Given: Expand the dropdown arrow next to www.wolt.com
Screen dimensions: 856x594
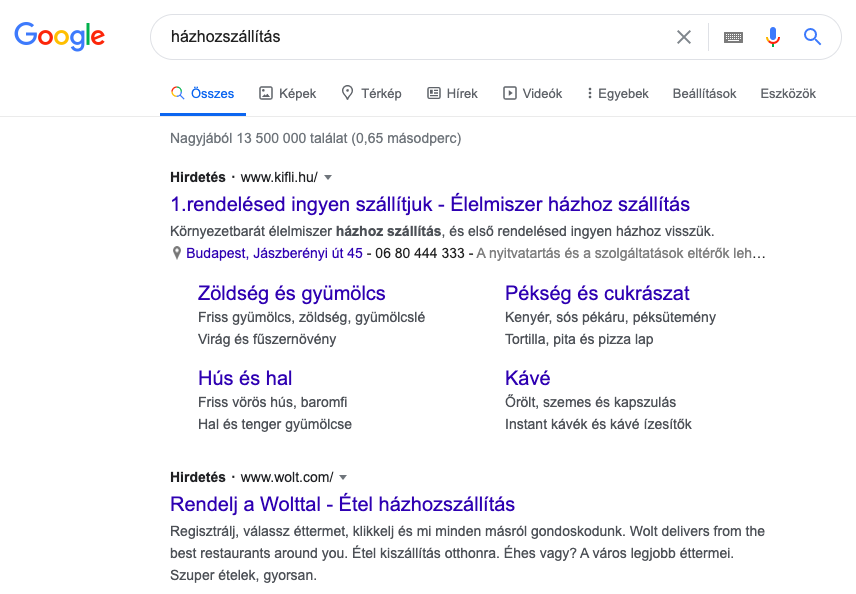Looking at the screenshot, I should pyautogui.click(x=343, y=478).
